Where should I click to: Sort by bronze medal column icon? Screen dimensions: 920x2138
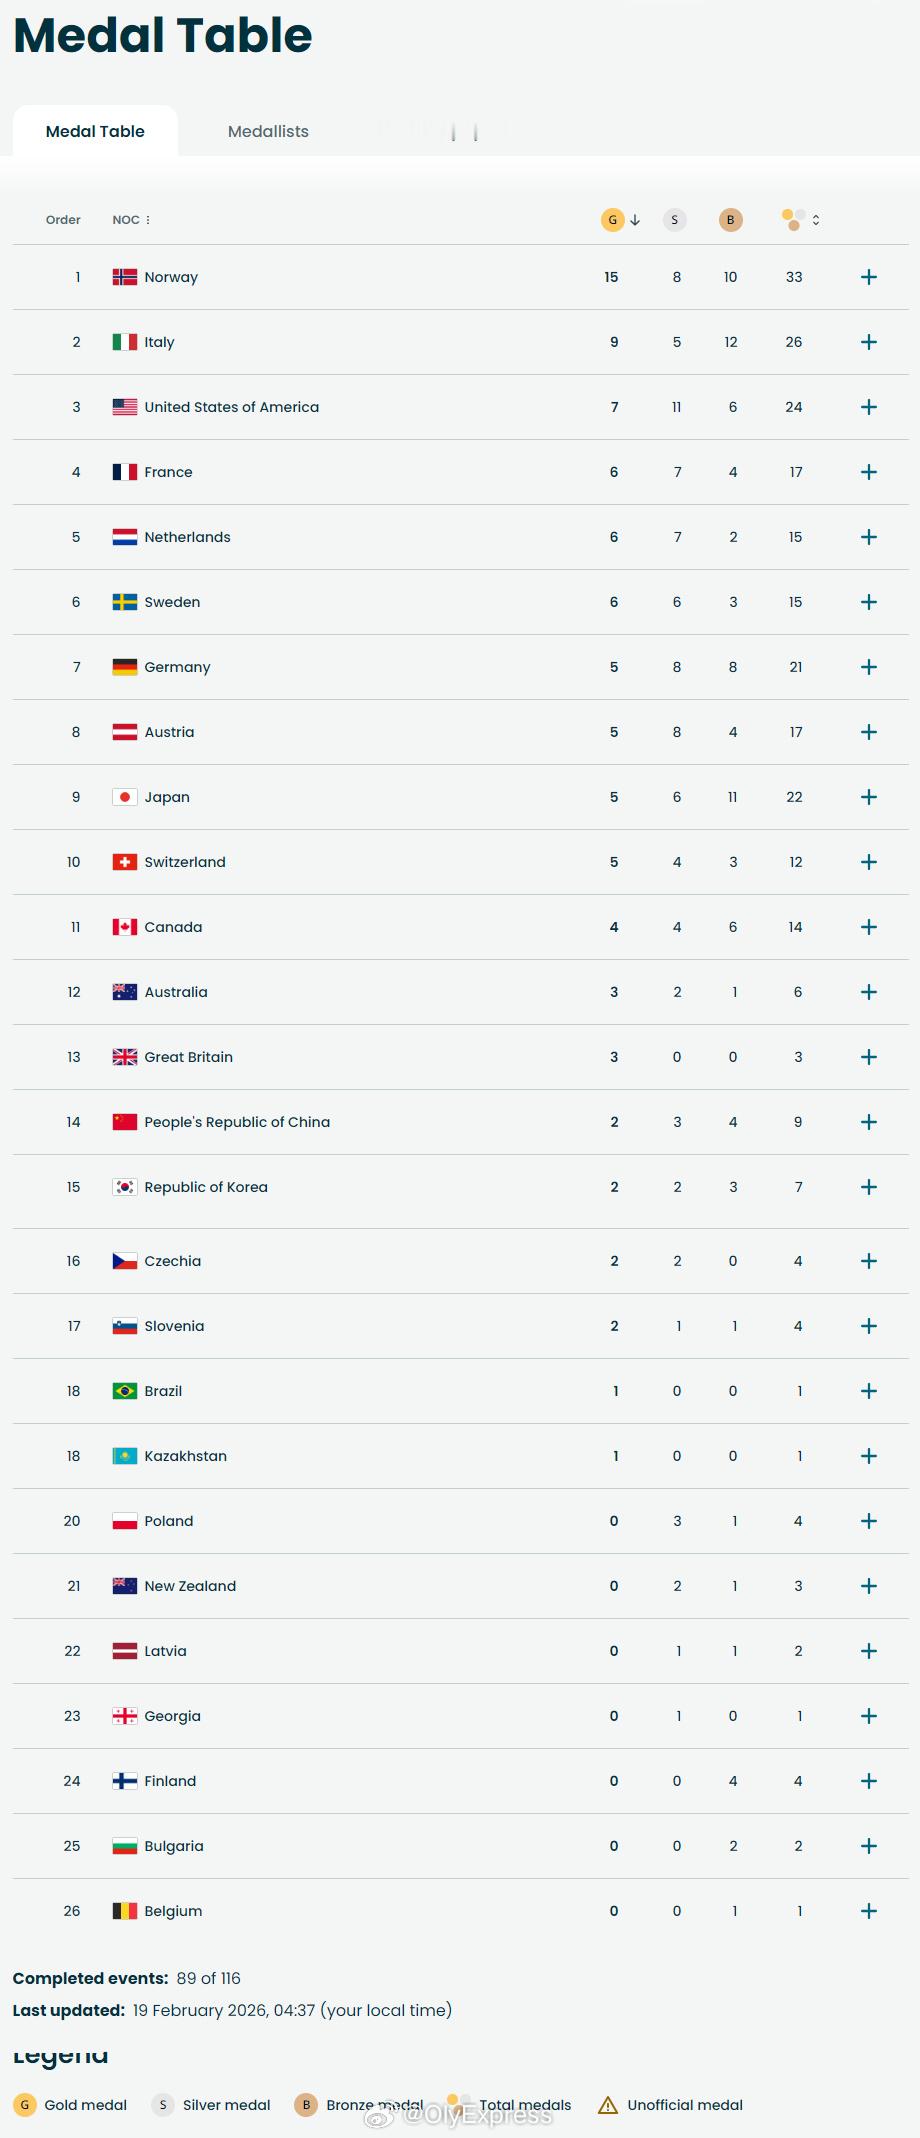(x=731, y=220)
